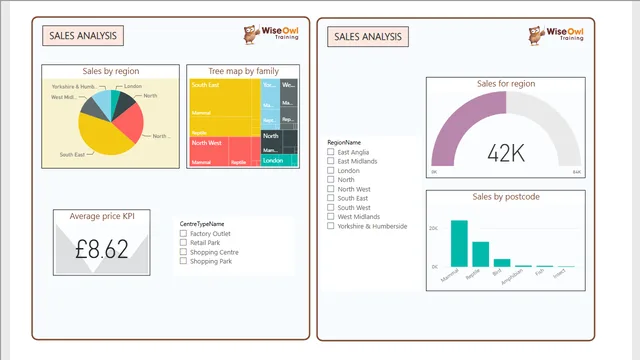Click the 'Sales by region' chart title
This screenshot has height=360, width=640.
click(x=111, y=71)
